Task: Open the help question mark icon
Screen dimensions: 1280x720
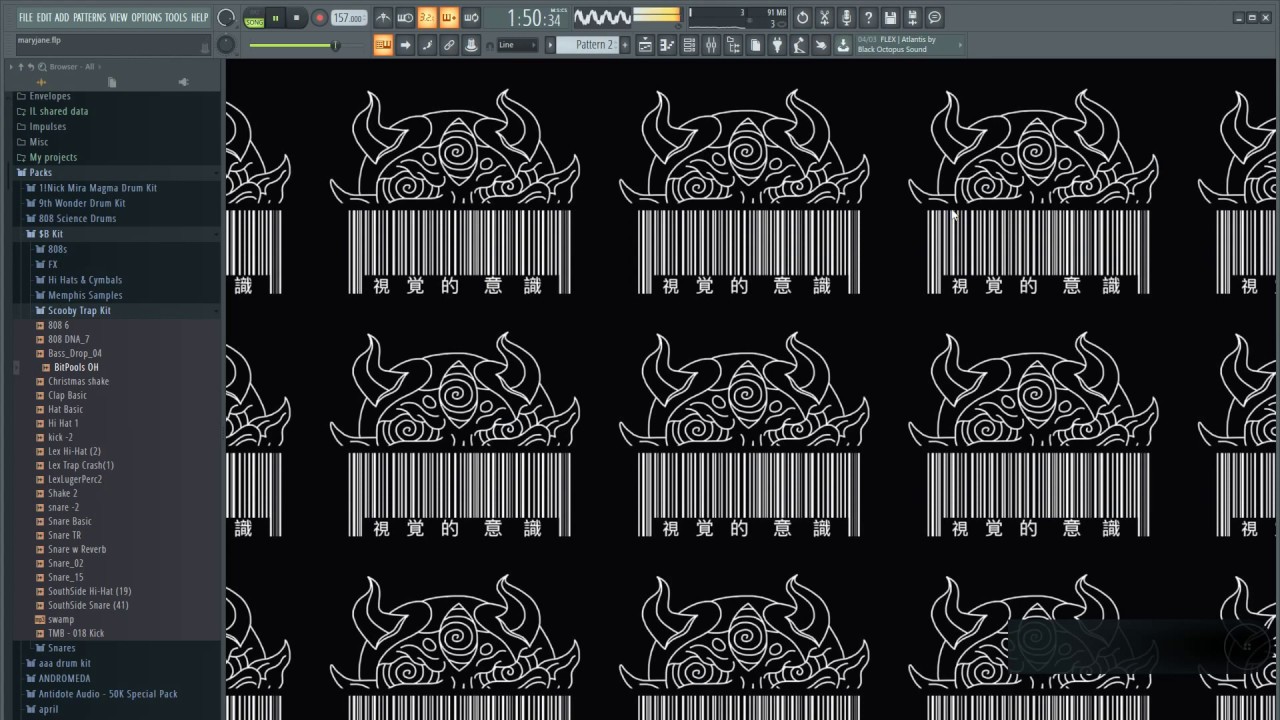Action: coord(869,18)
